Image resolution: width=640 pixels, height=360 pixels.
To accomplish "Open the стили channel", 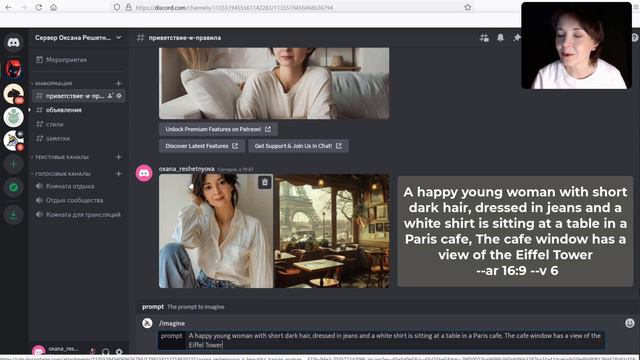I will (78, 124).
